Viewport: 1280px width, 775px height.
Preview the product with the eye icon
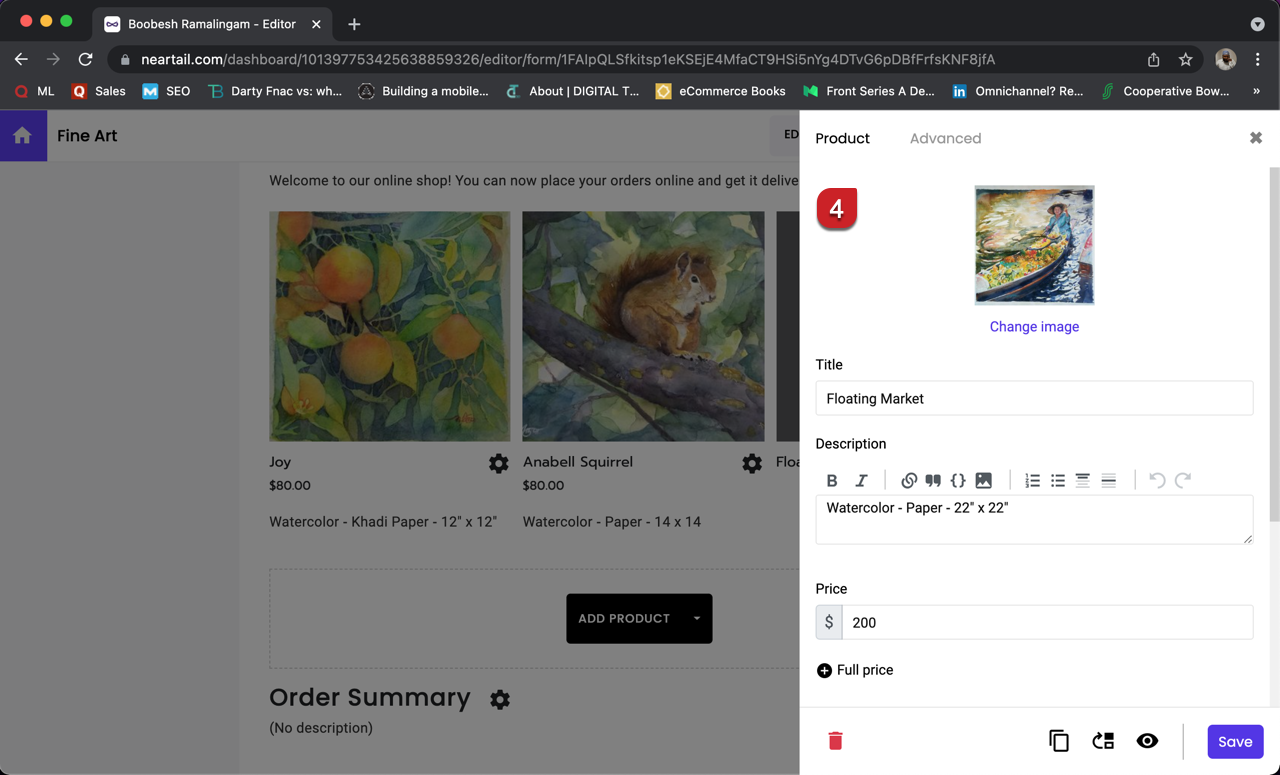click(x=1147, y=741)
